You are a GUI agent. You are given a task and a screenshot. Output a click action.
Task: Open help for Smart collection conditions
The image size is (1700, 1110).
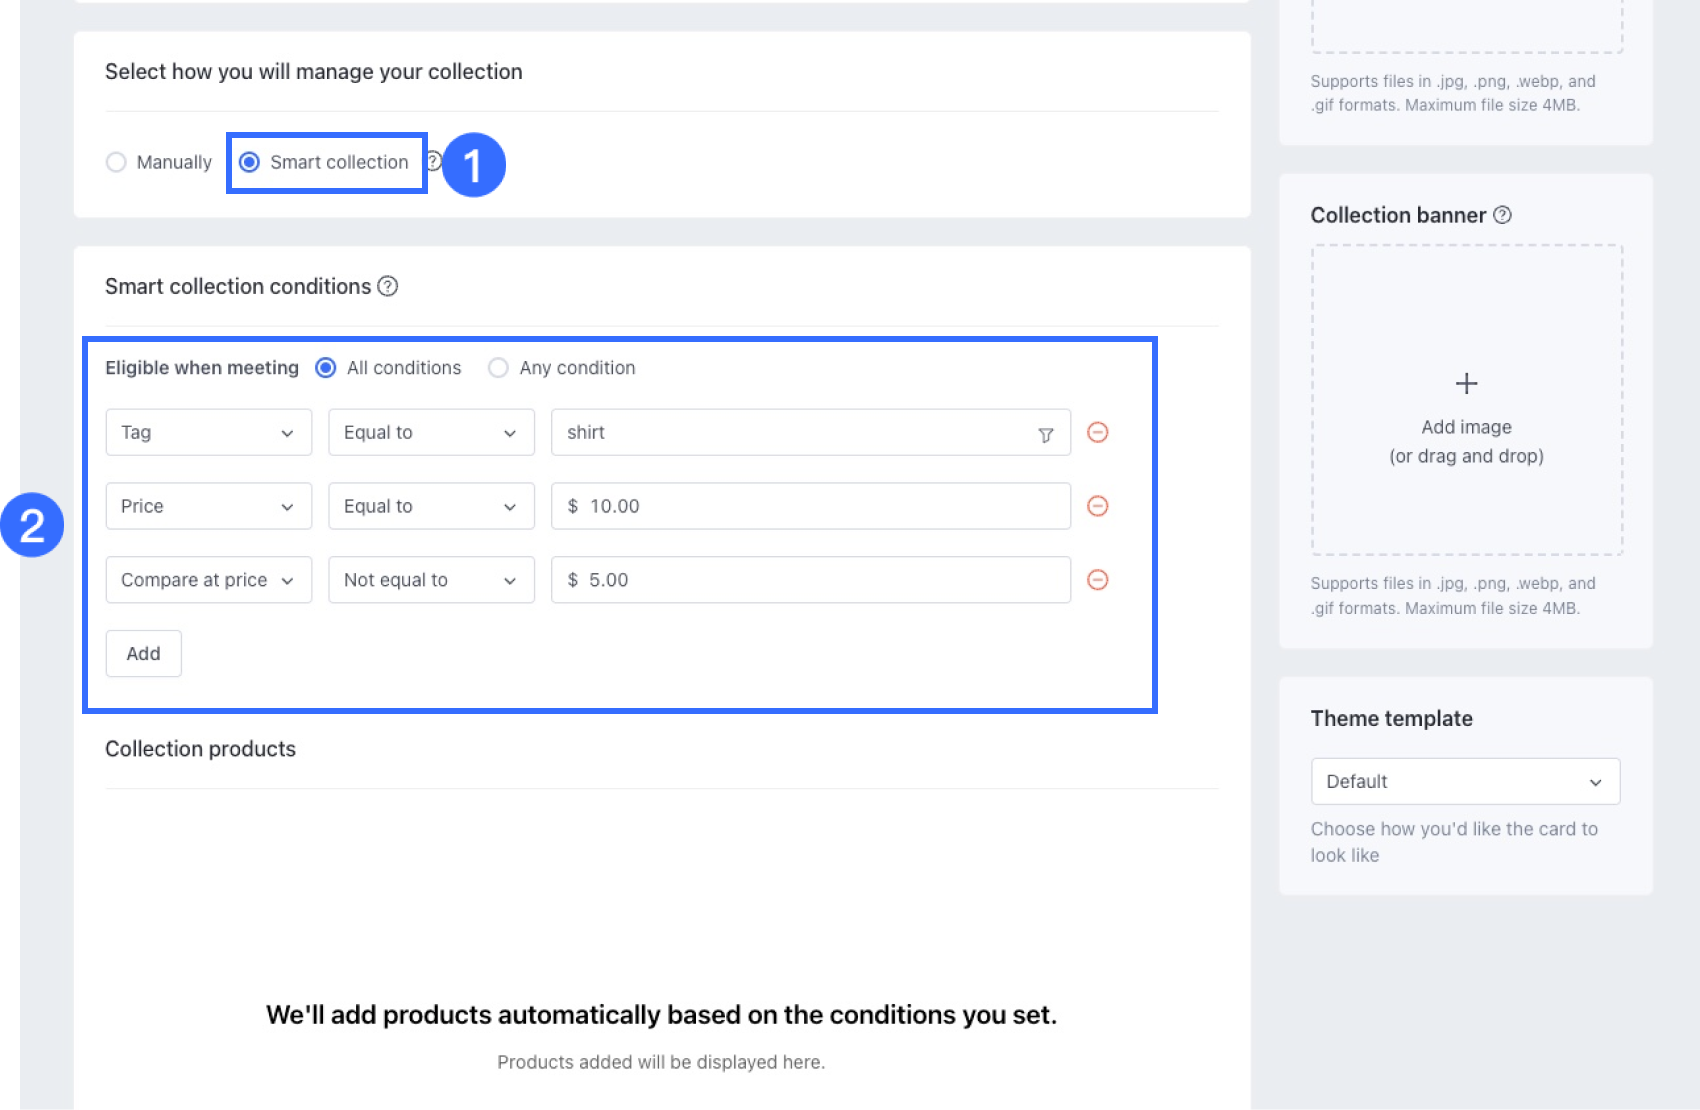[388, 286]
